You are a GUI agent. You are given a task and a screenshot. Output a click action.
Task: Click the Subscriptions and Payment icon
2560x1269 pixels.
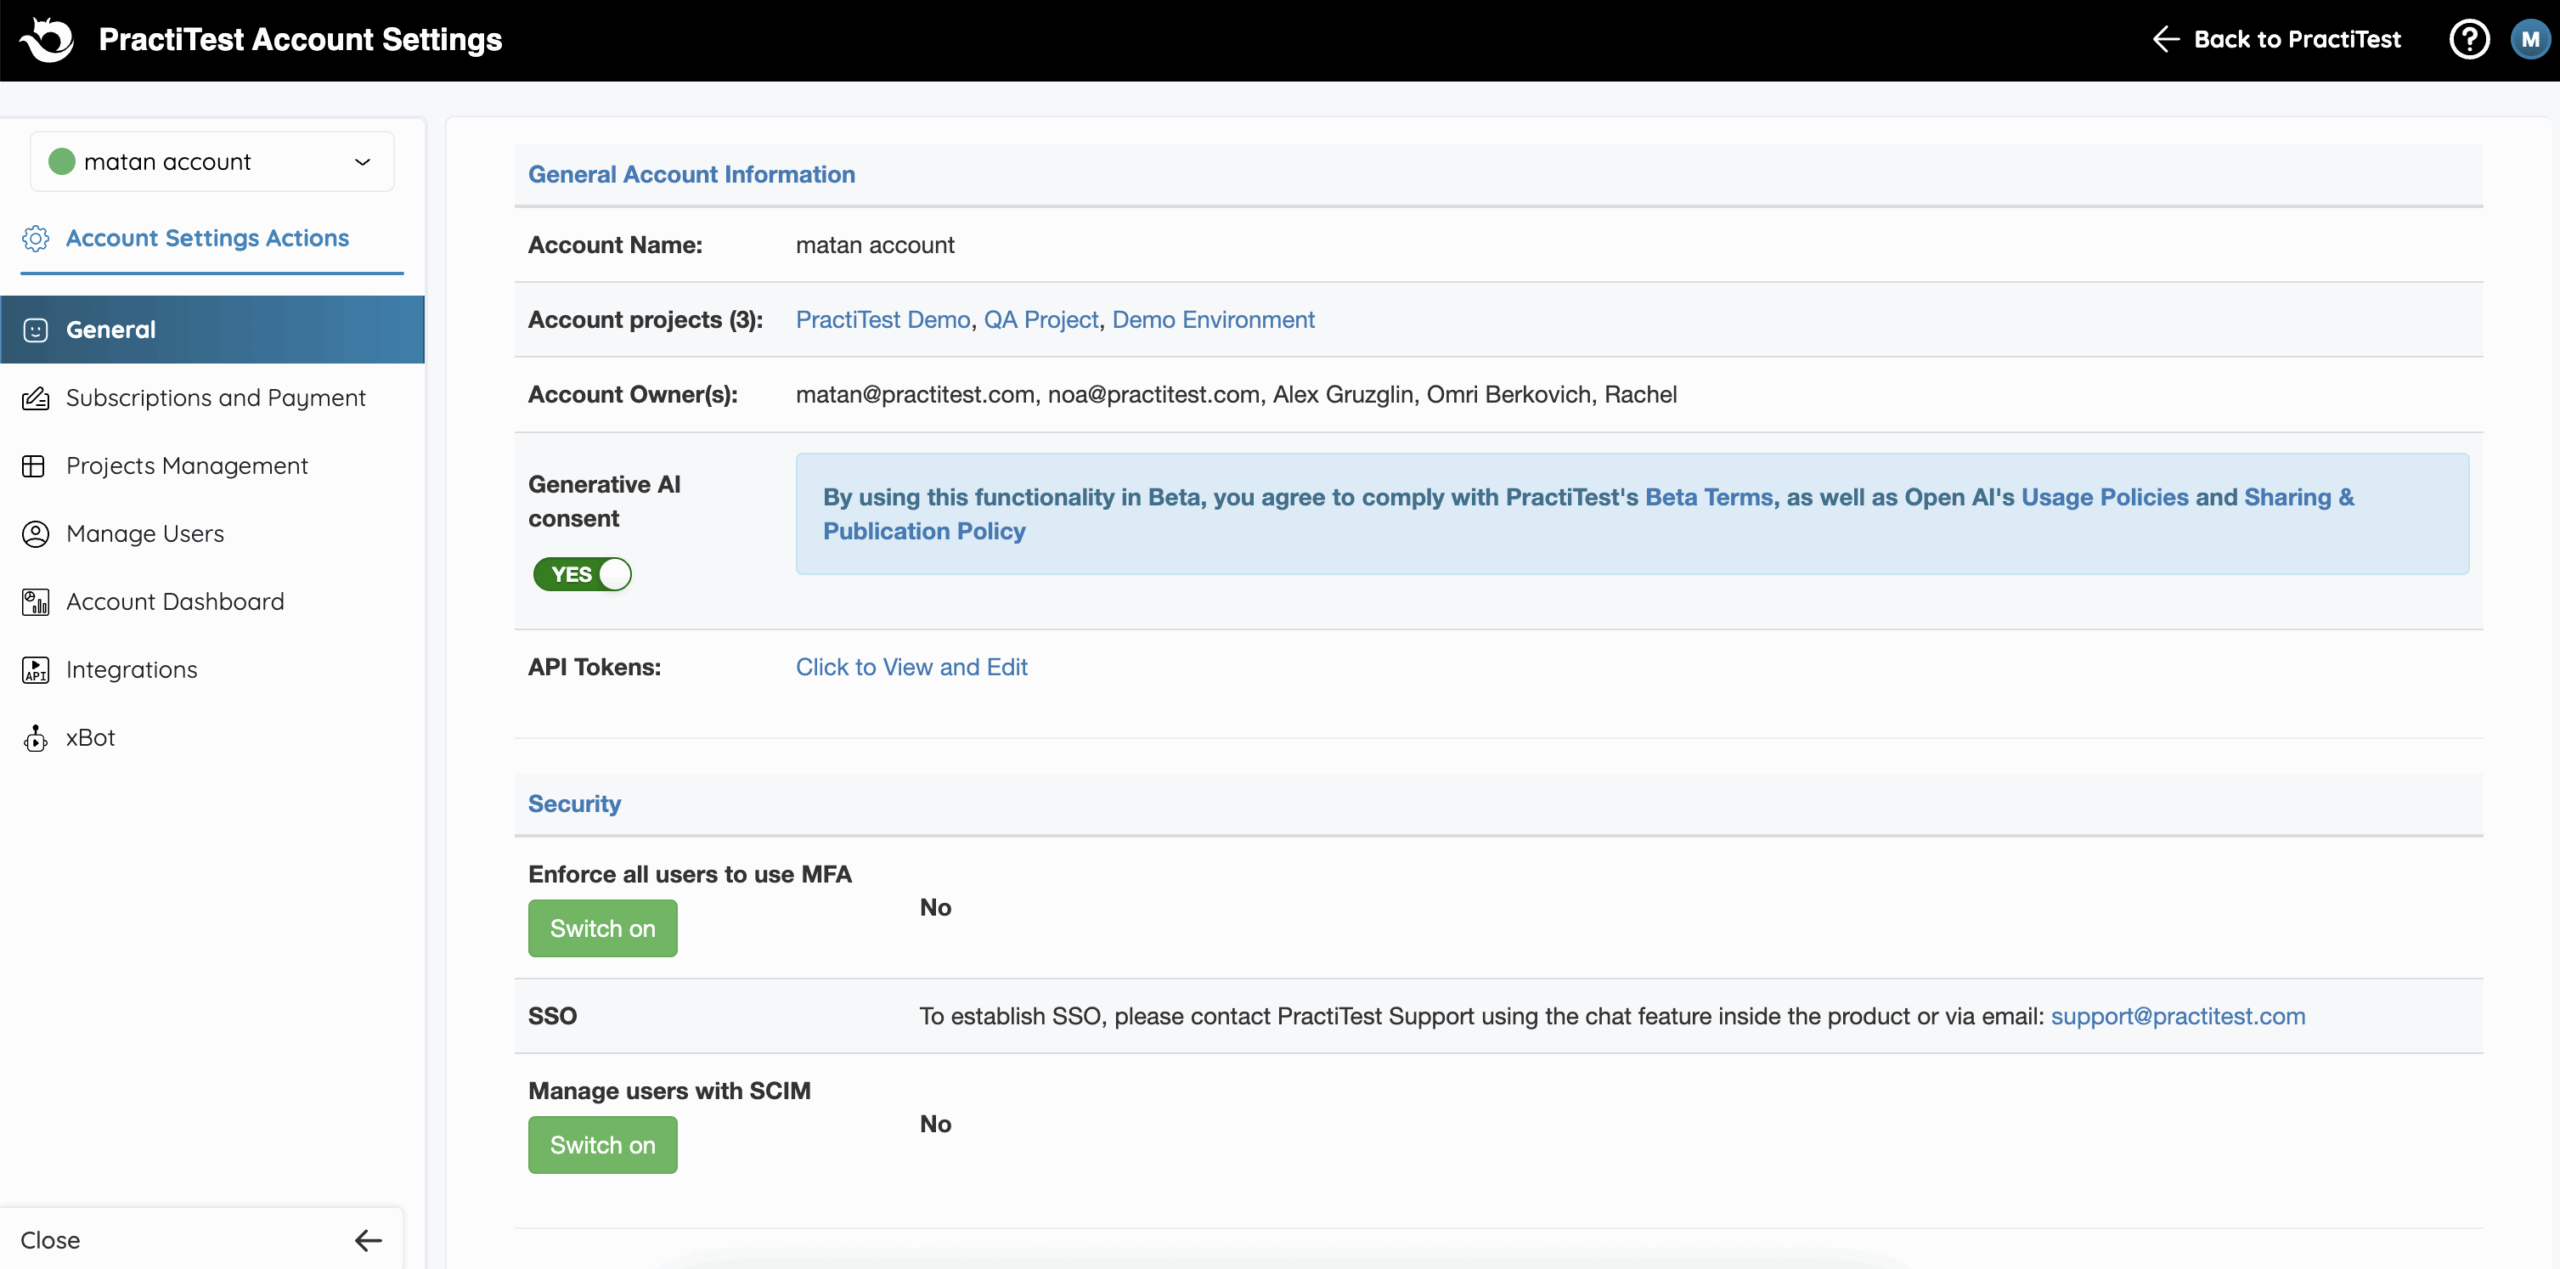35,398
